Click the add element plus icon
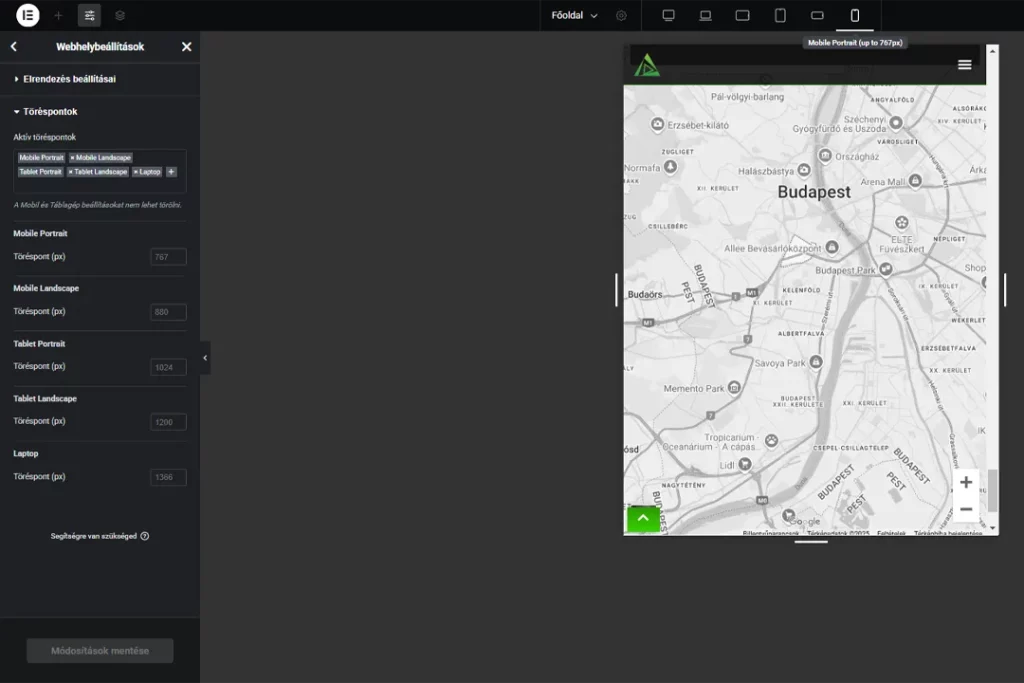1024x683 pixels. (x=58, y=16)
